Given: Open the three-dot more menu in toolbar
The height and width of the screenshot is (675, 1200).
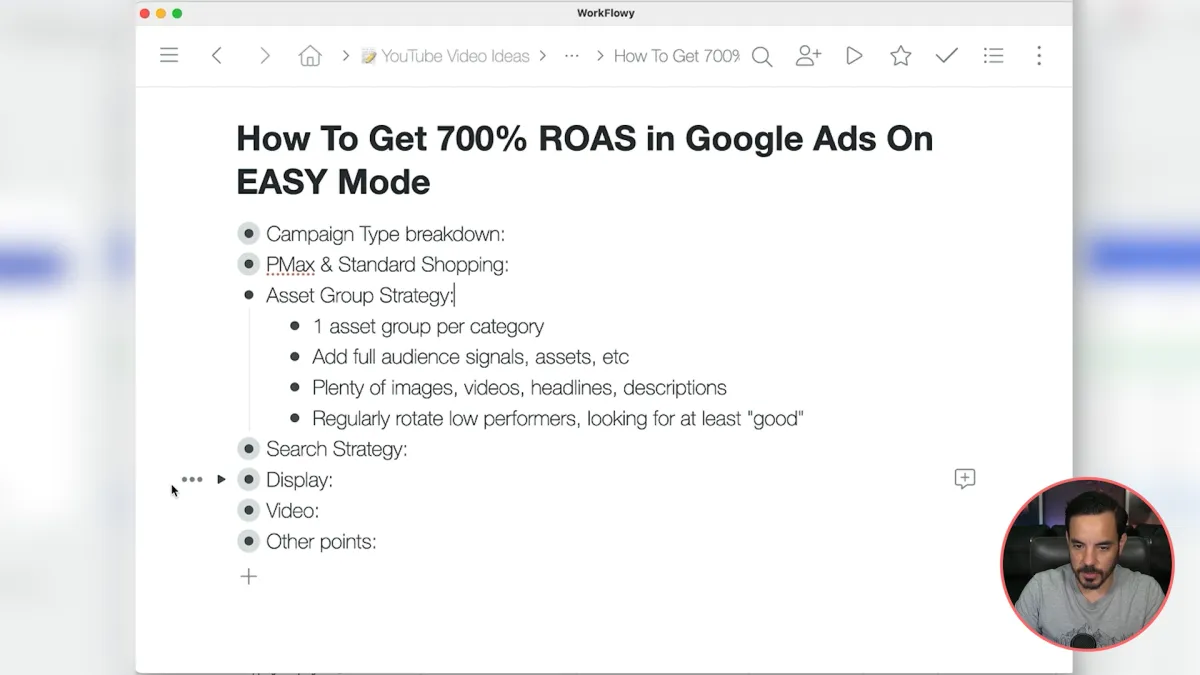Looking at the screenshot, I should (1039, 56).
